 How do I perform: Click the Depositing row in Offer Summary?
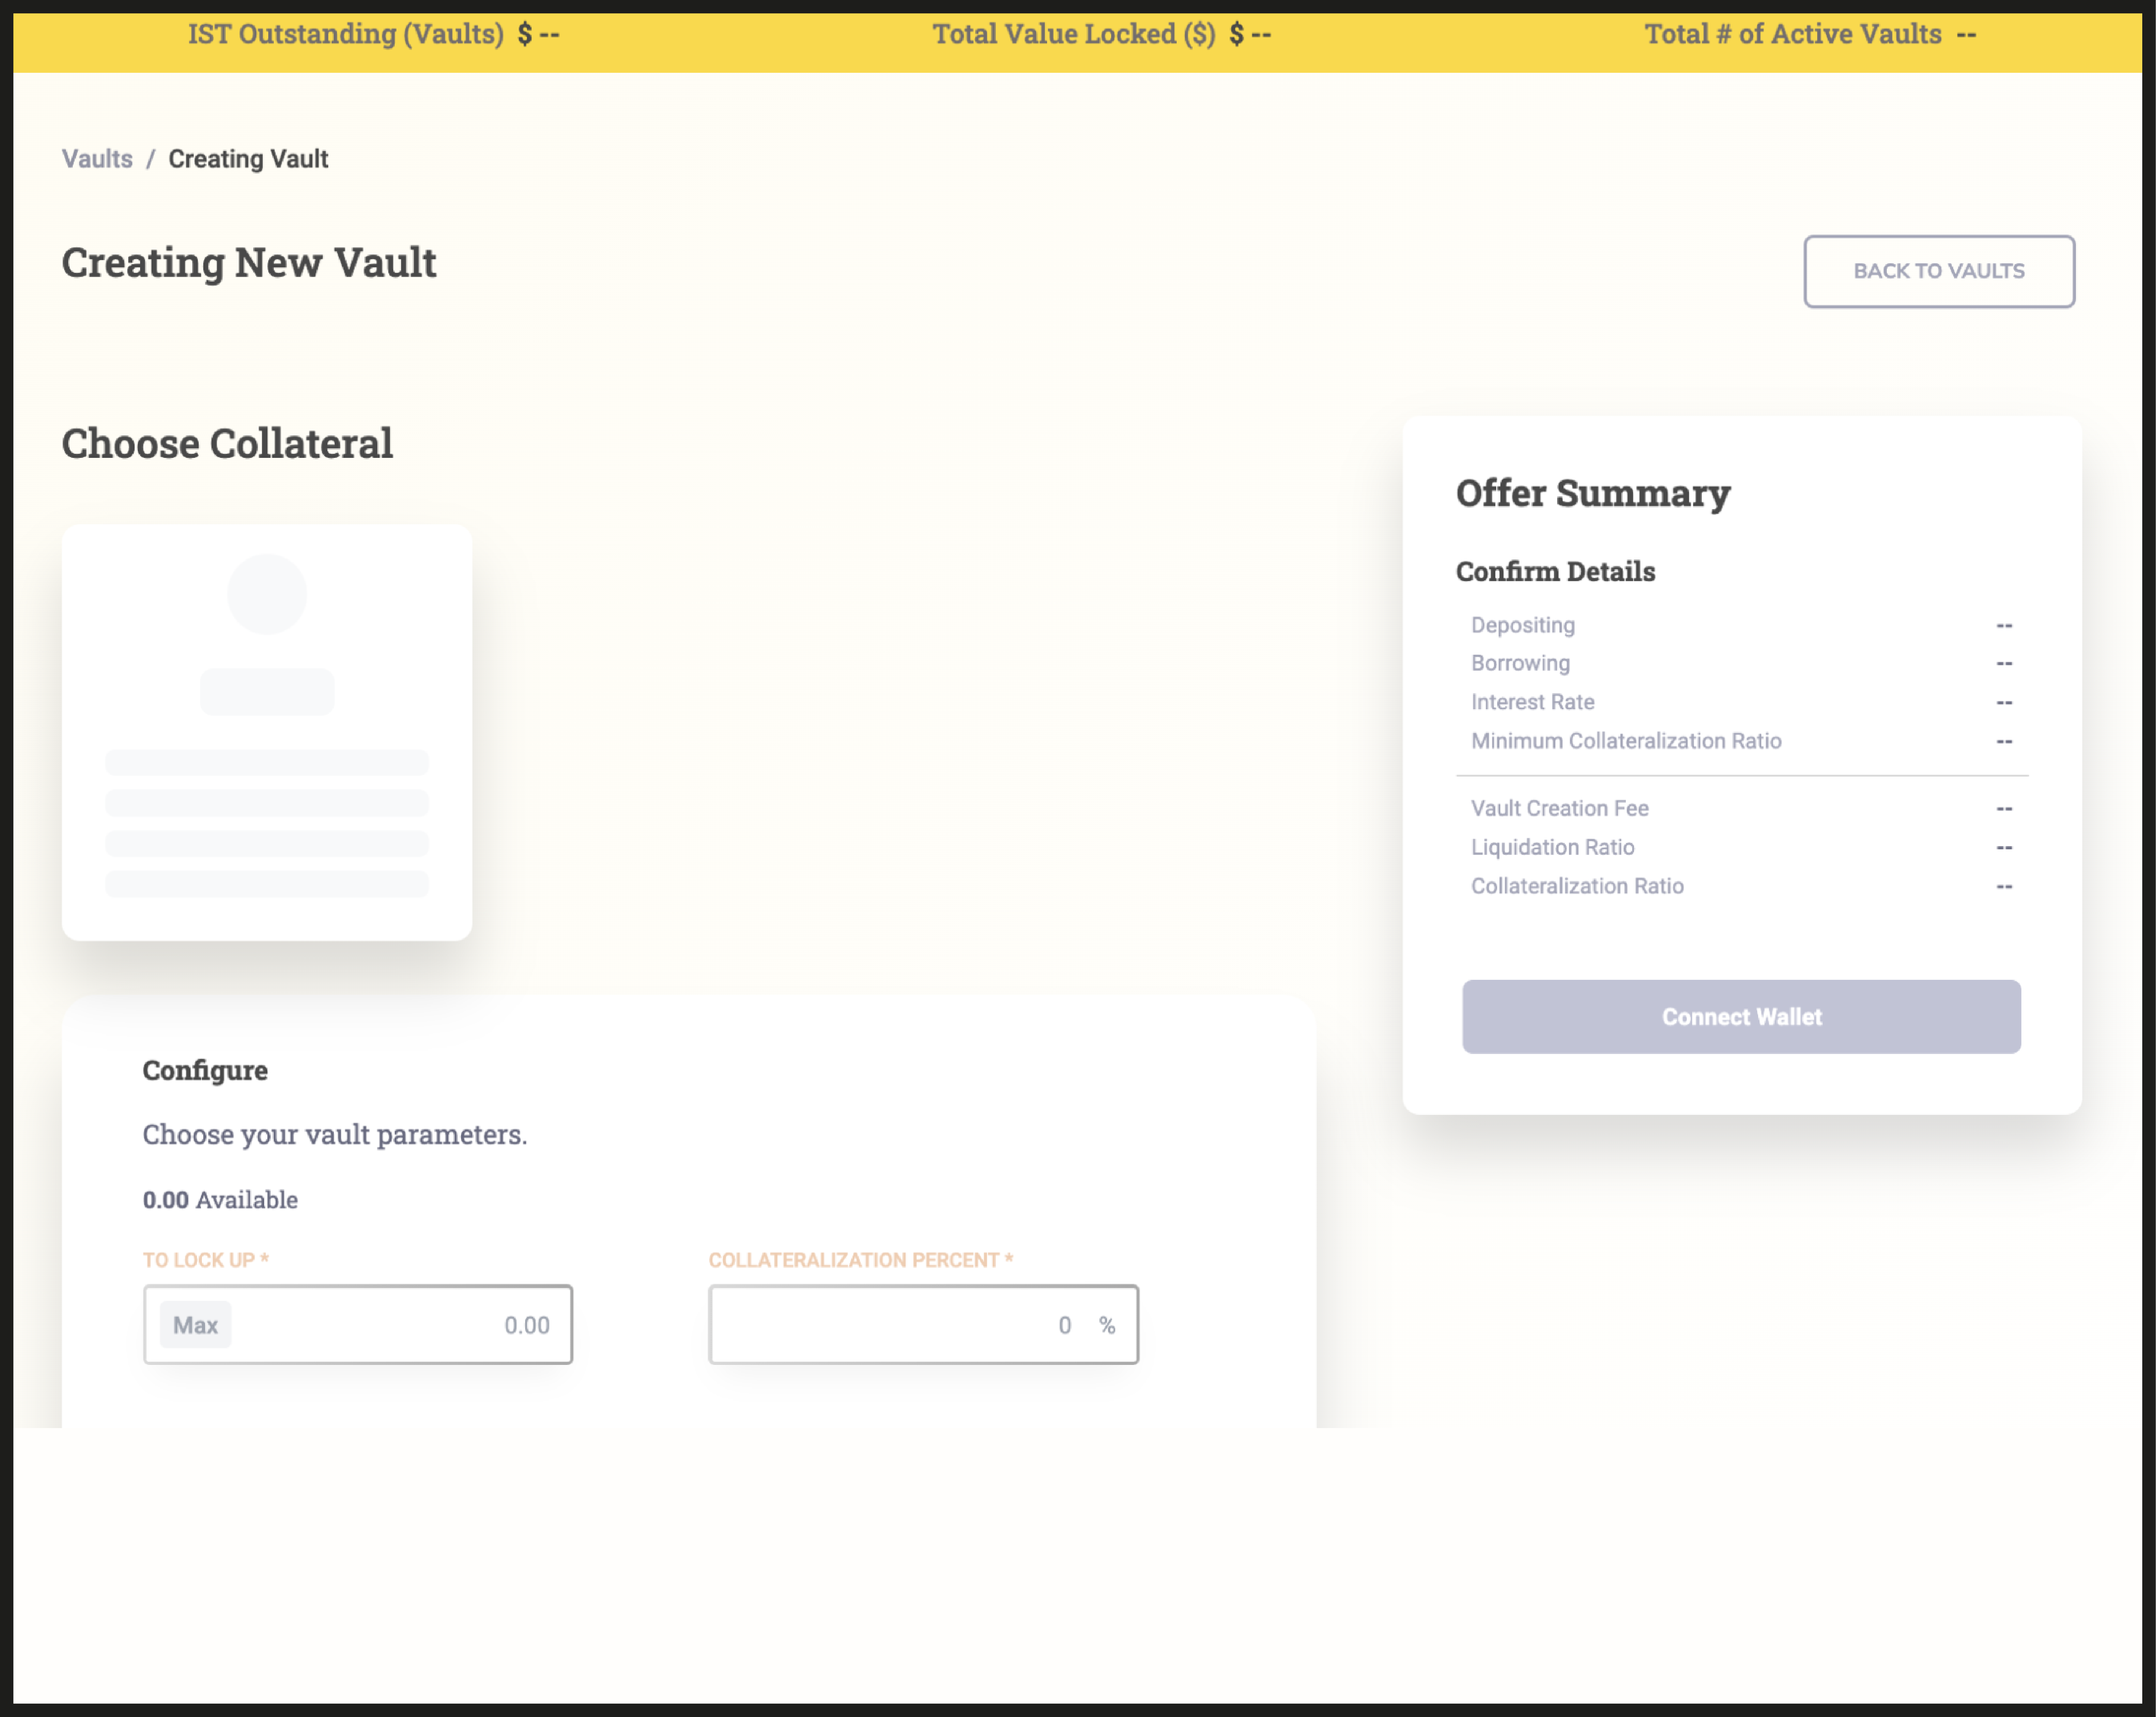(1523, 625)
